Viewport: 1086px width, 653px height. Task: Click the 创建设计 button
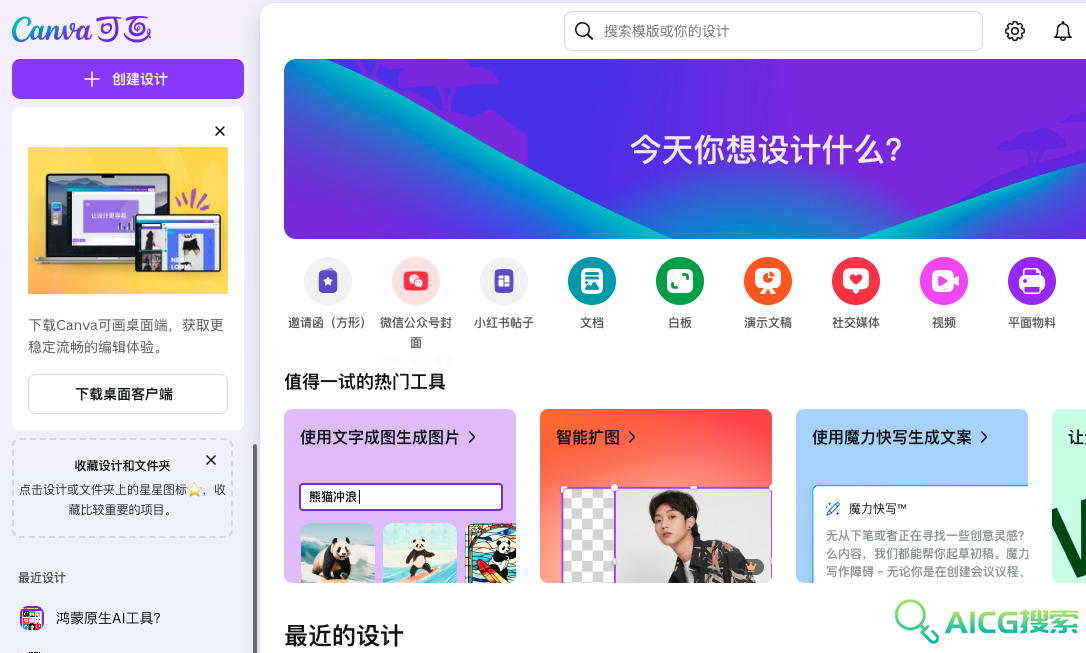tap(127, 79)
